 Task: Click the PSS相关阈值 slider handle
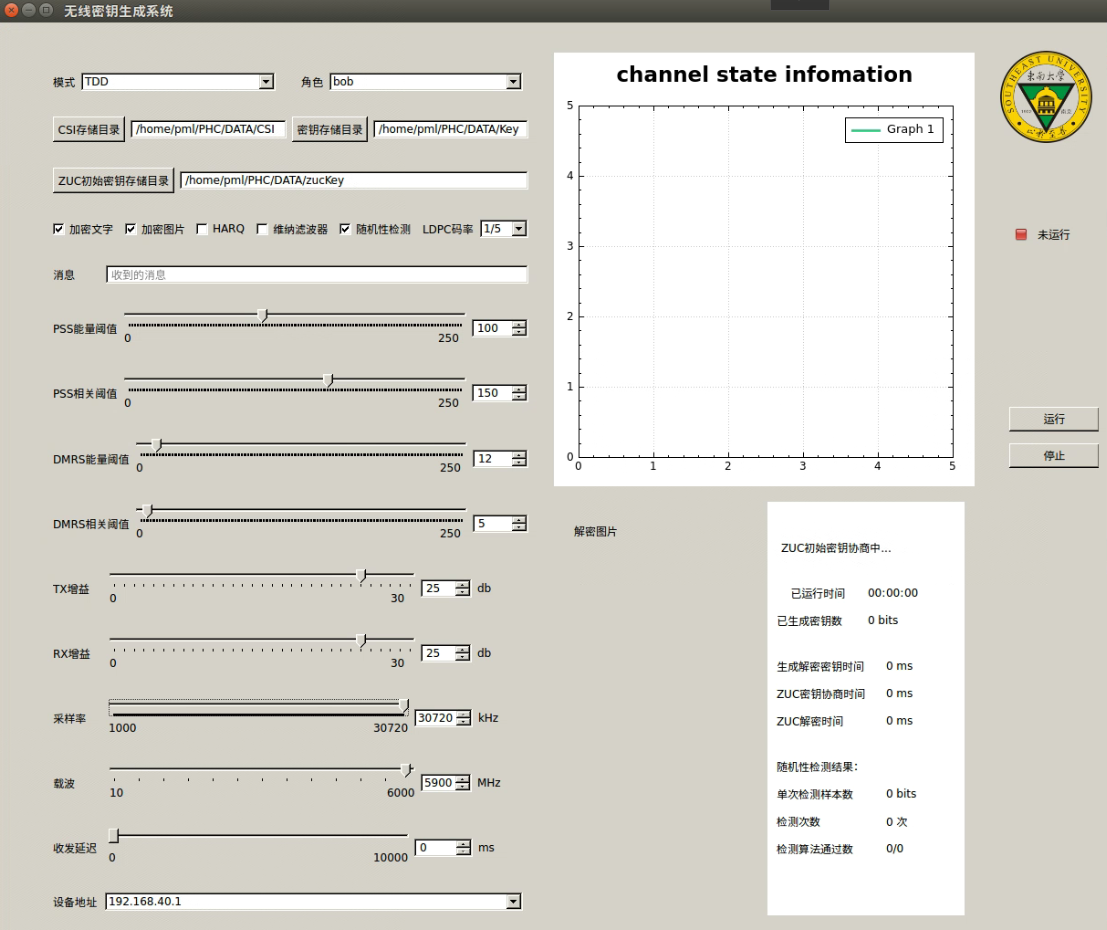coord(328,380)
